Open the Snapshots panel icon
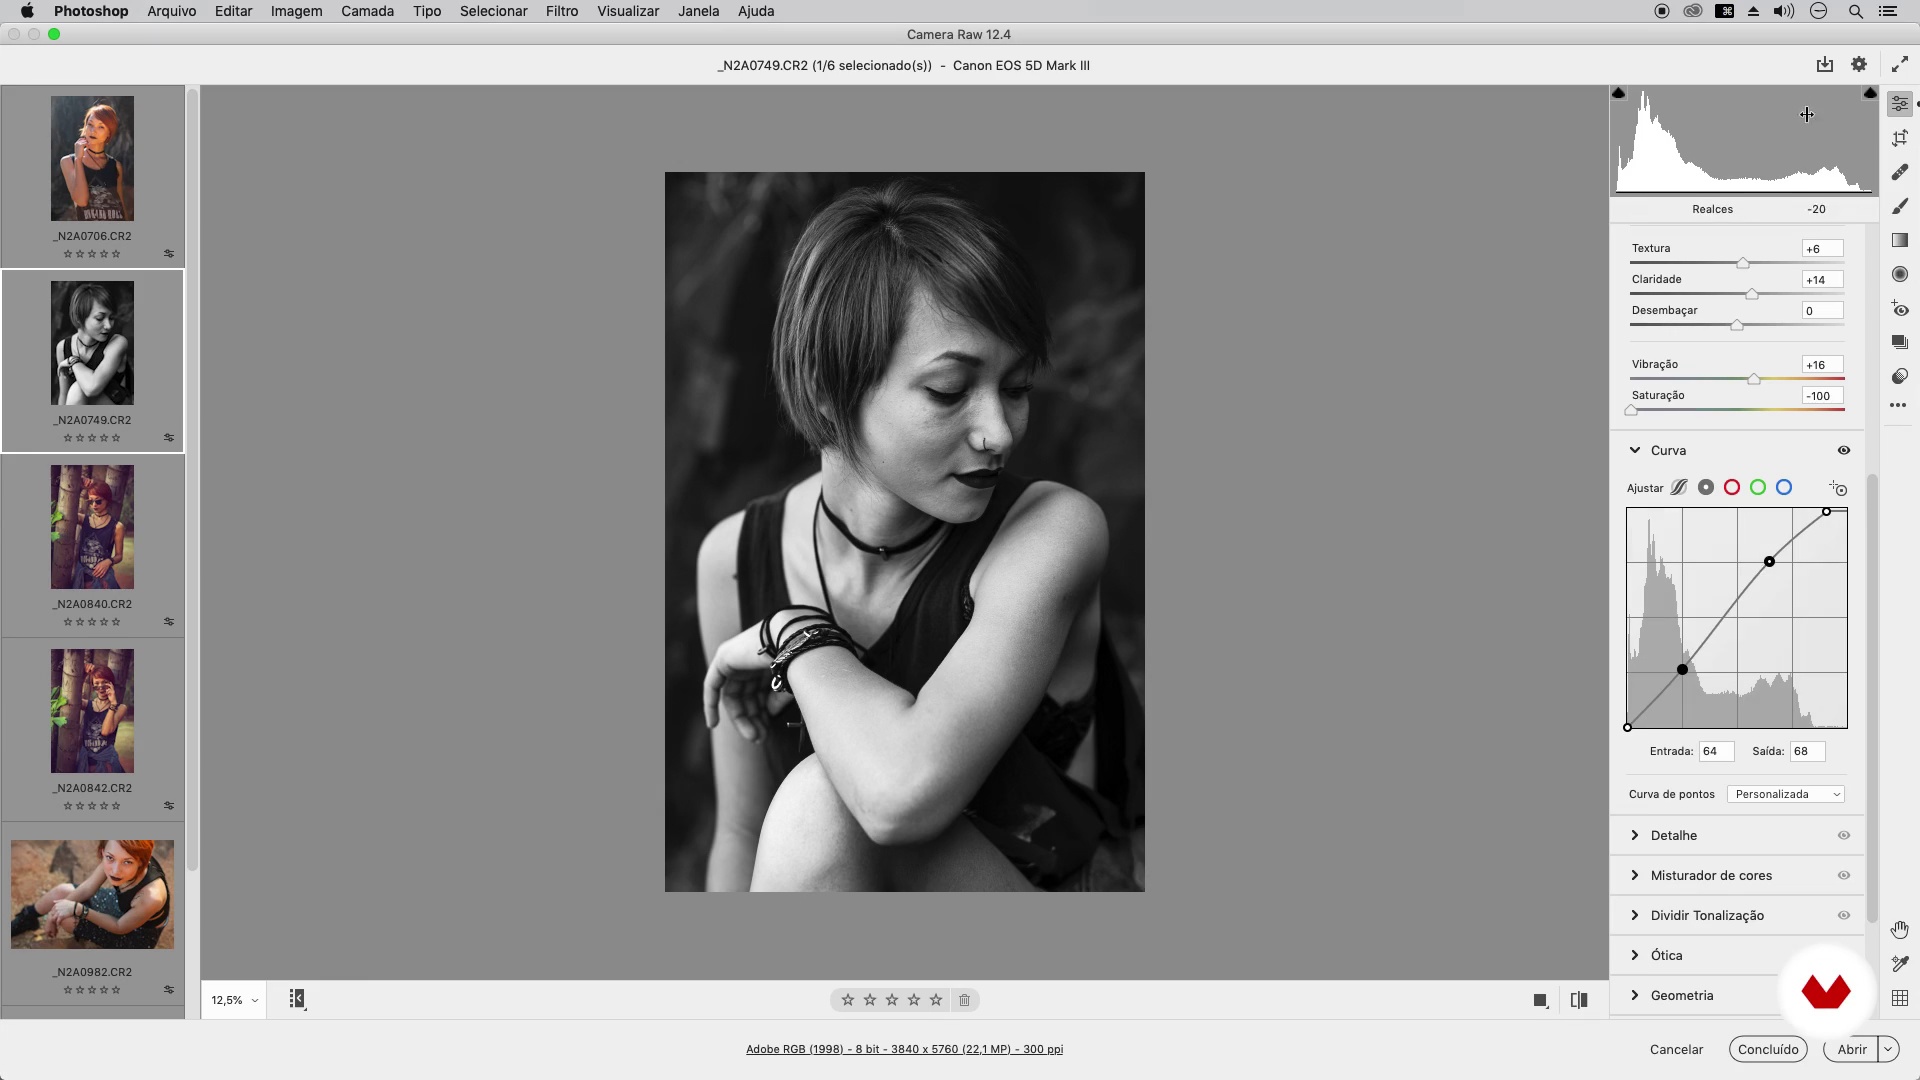 click(1900, 343)
